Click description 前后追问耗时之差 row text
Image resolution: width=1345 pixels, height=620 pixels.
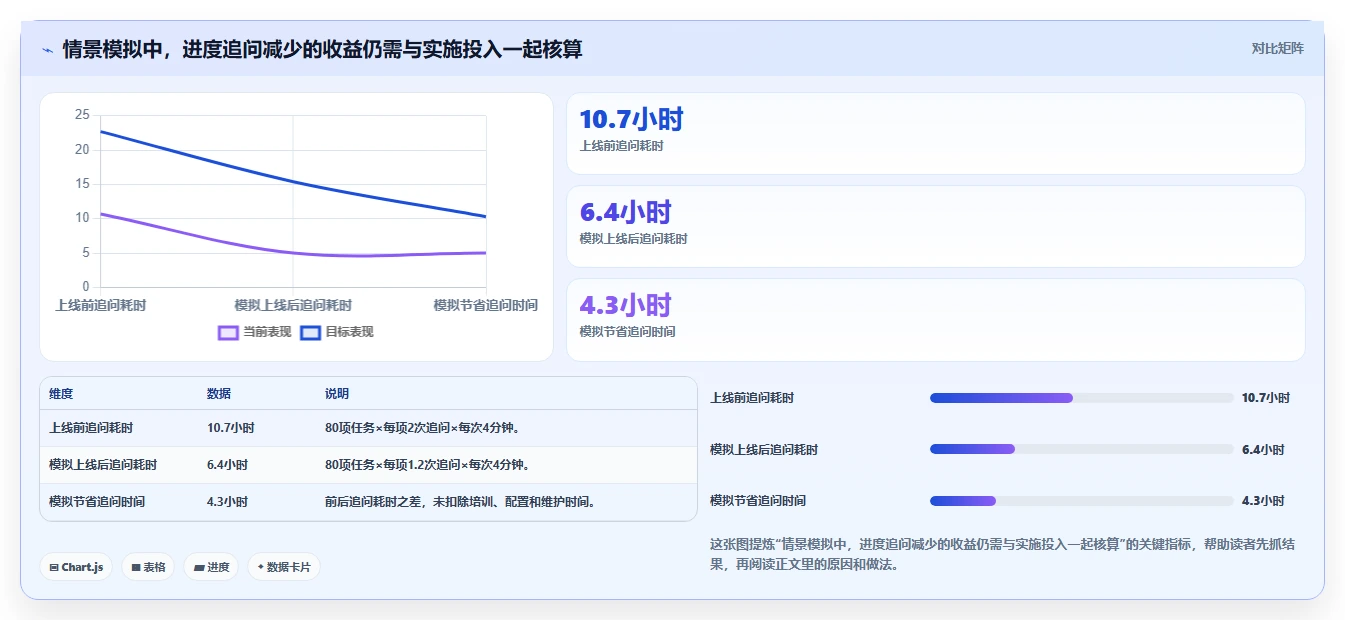click(x=462, y=502)
